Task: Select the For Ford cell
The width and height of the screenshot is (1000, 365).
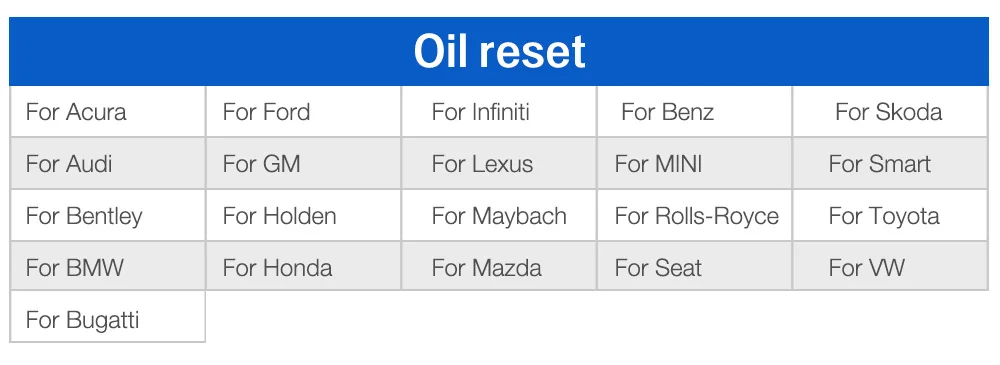Action: pos(304,112)
